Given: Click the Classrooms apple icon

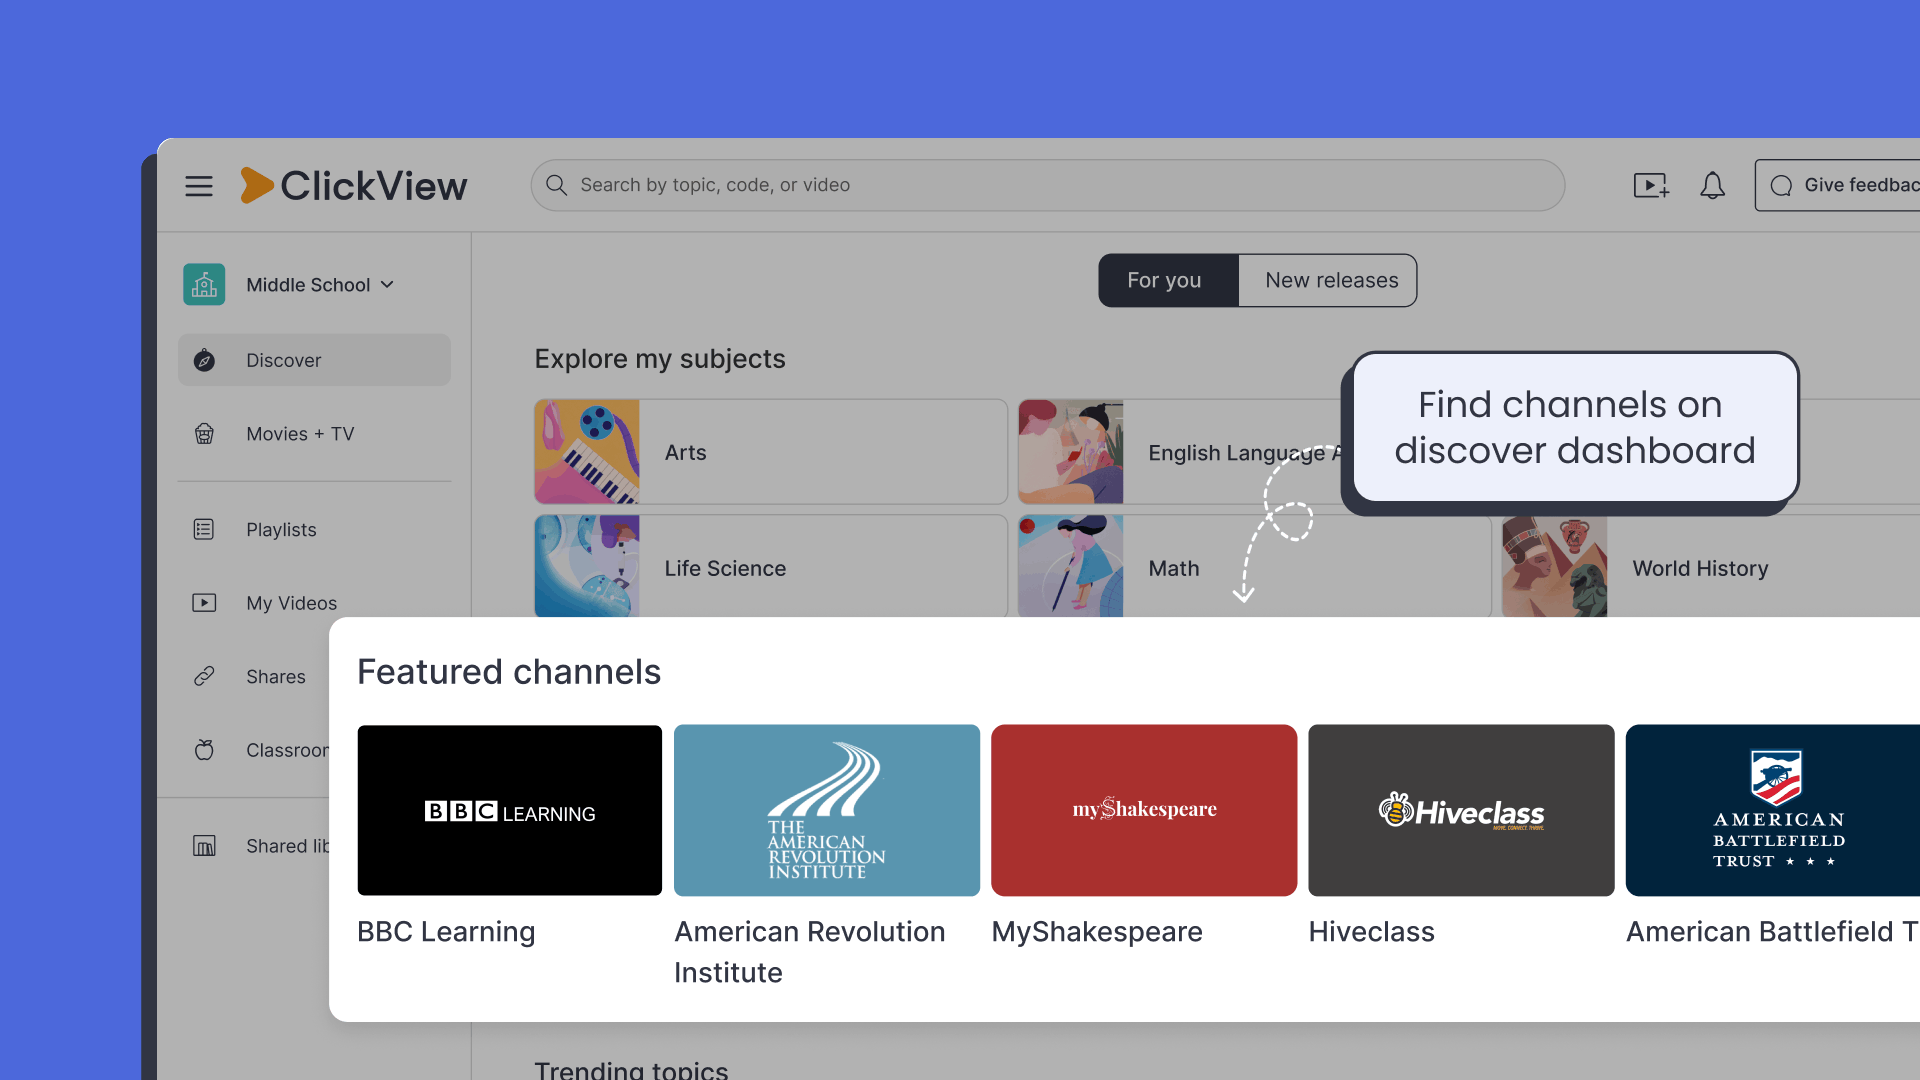Looking at the screenshot, I should coord(204,750).
